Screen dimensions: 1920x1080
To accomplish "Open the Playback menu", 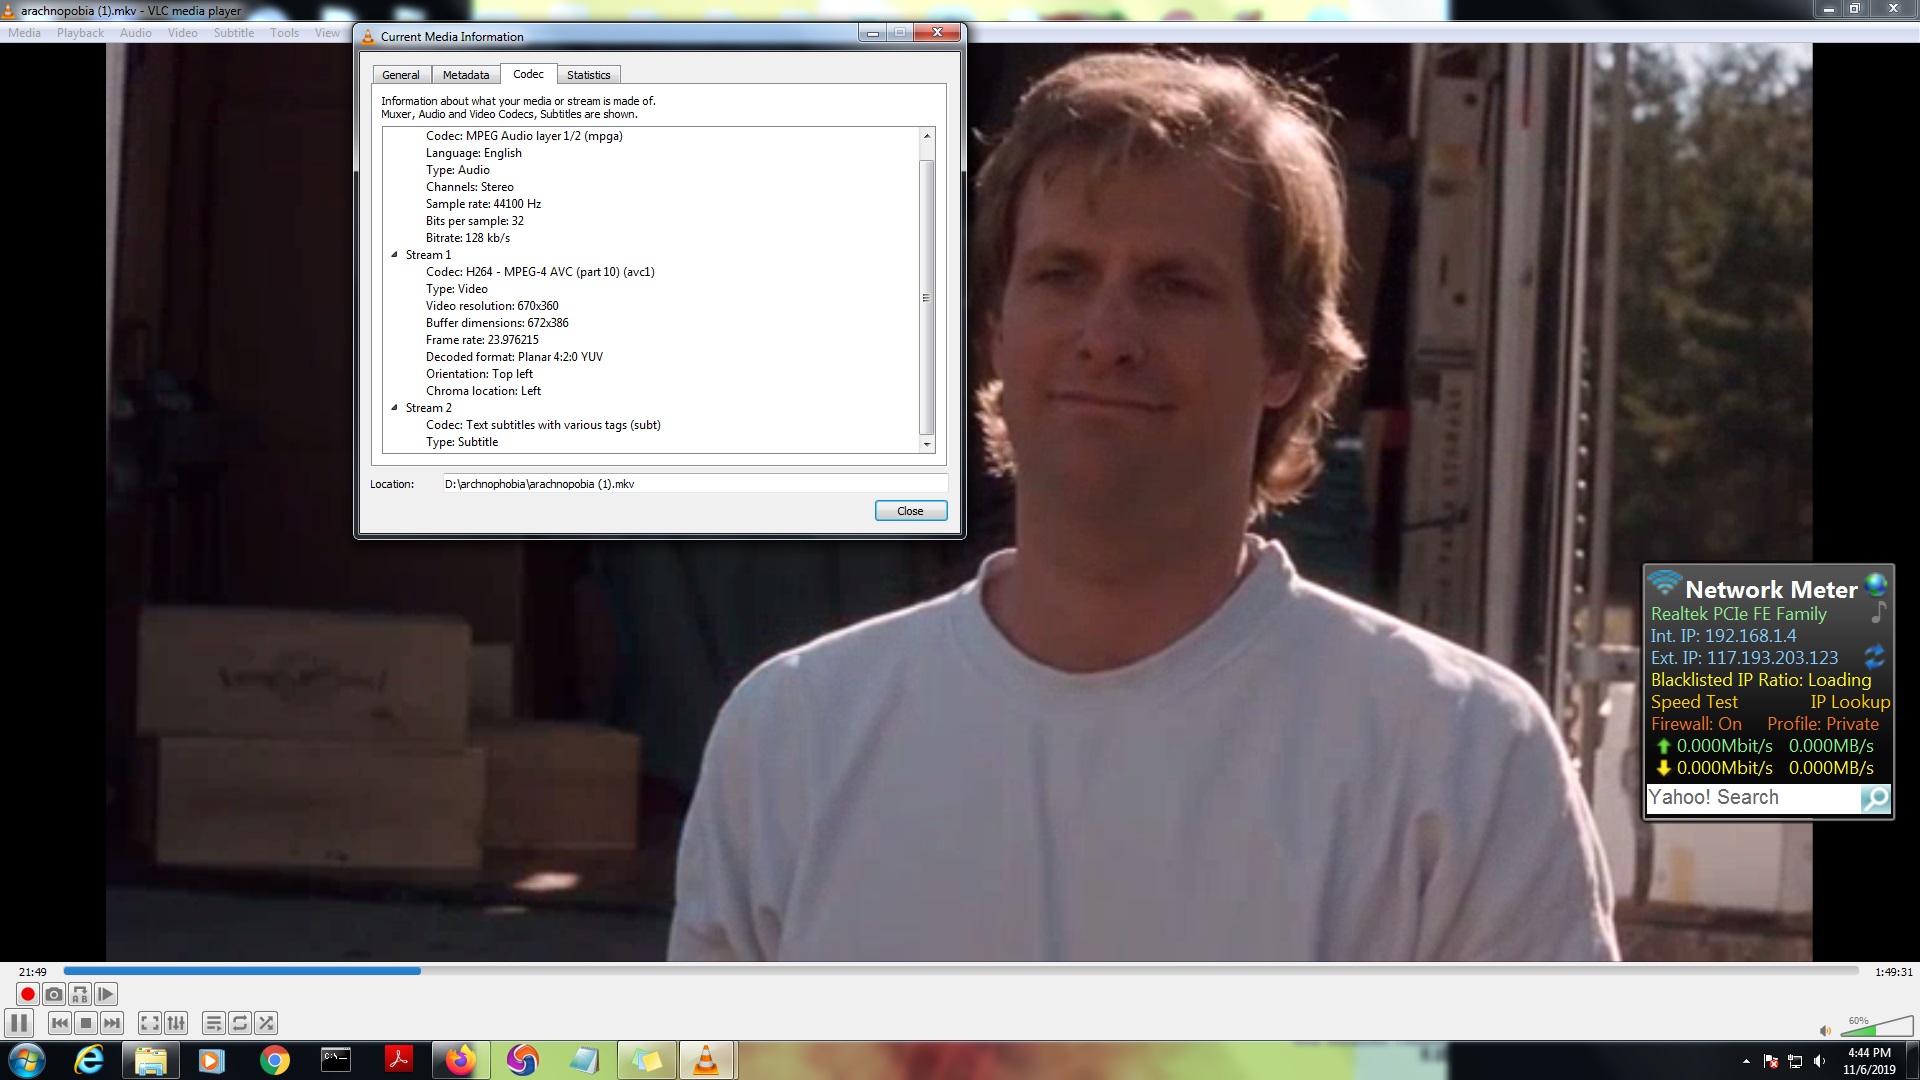I will click(x=80, y=33).
